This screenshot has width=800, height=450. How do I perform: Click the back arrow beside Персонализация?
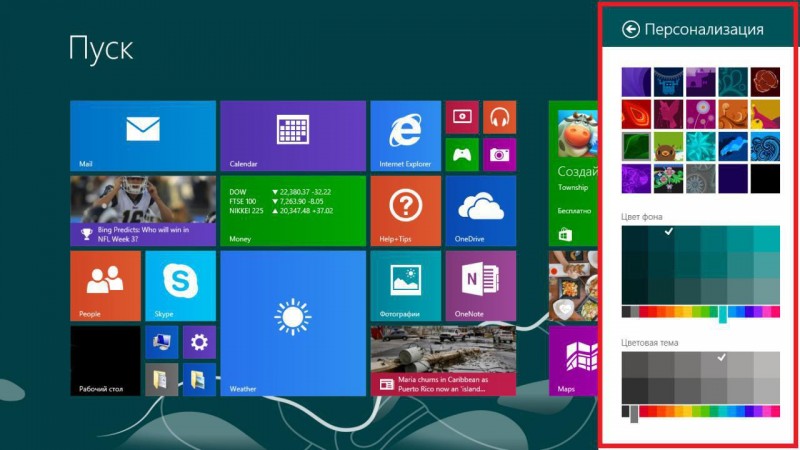point(631,30)
